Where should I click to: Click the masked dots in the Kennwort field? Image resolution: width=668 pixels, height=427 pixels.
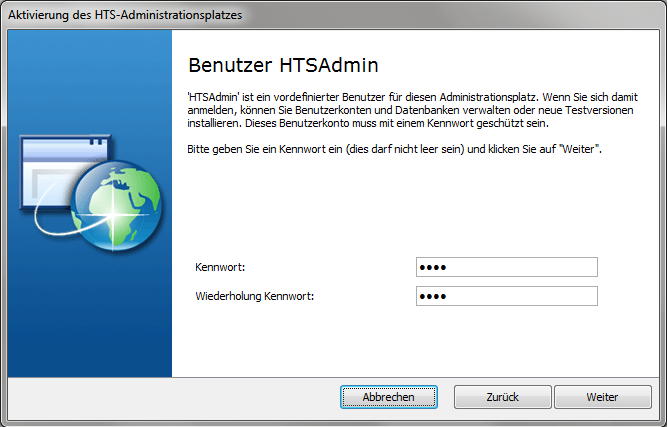[433, 267]
